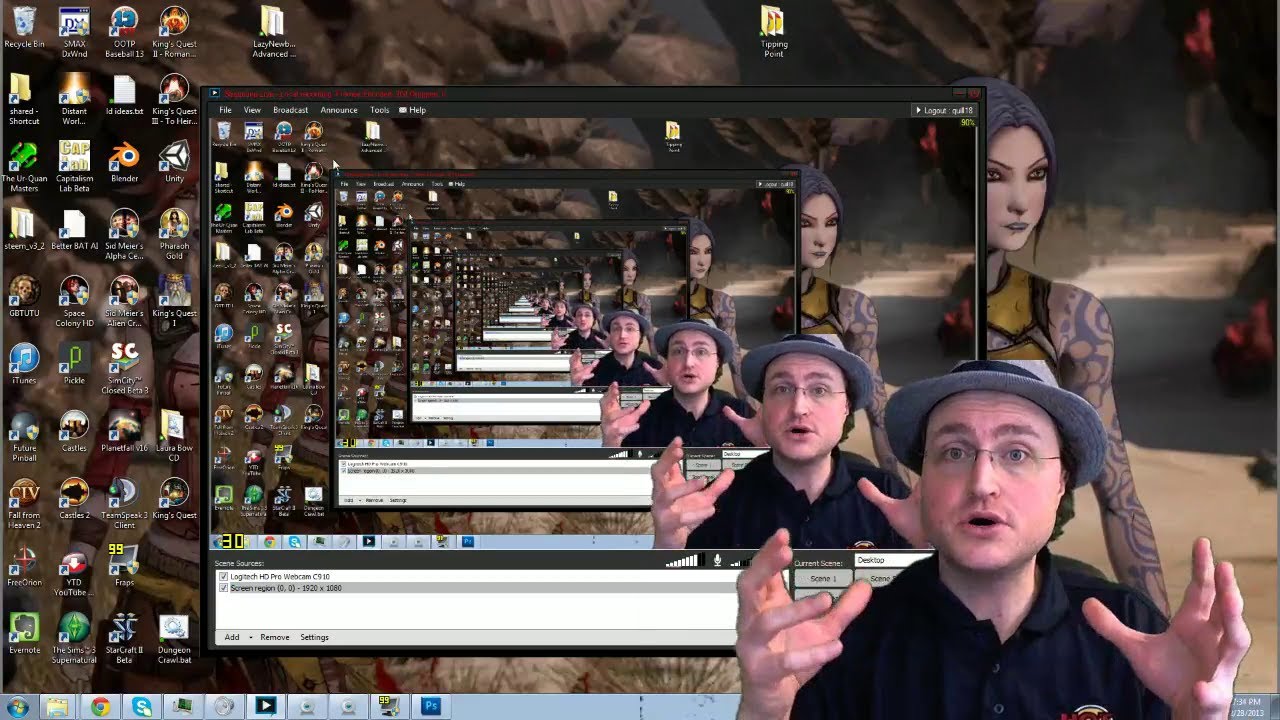The height and width of the screenshot is (720, 1280).
Task: Open the File menu in XSplit
Action: [225, 110]
